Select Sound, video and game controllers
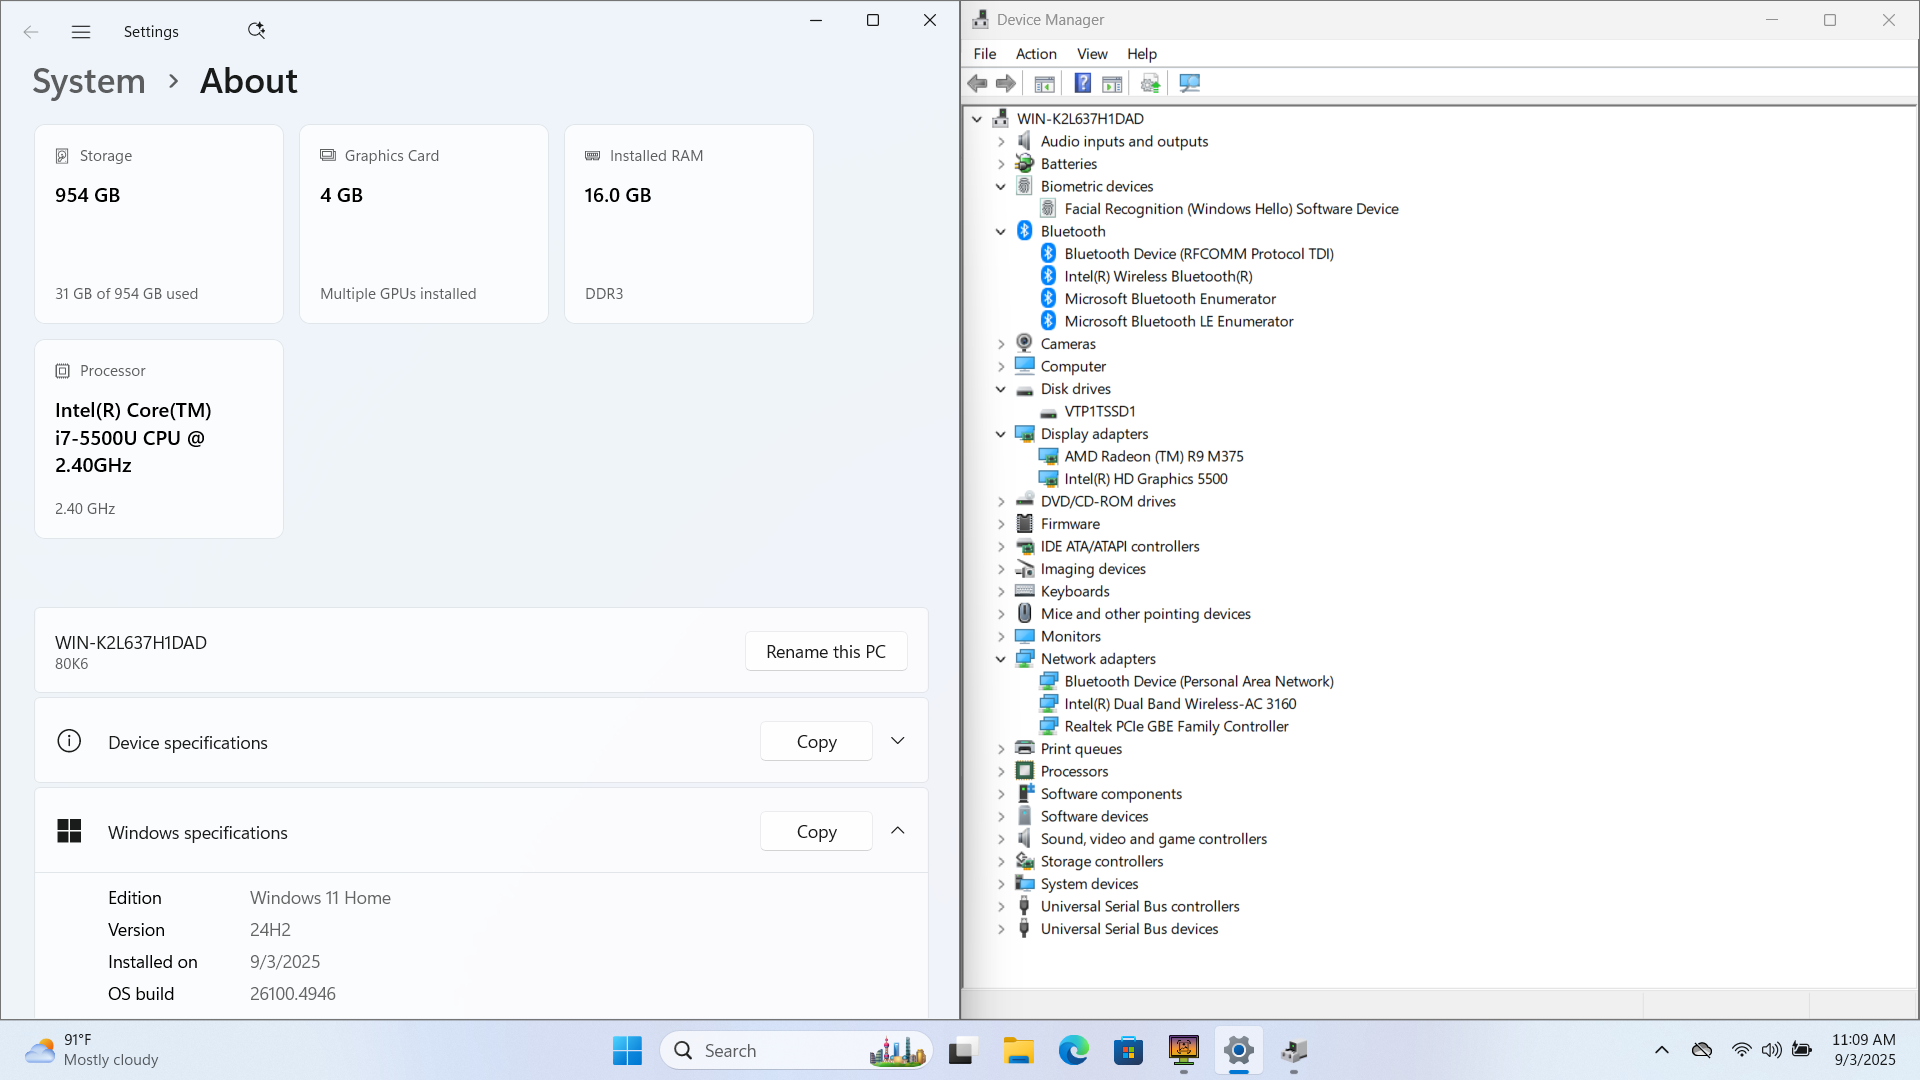This screenshot has width=1920, height=1080. pos(1153,839)
